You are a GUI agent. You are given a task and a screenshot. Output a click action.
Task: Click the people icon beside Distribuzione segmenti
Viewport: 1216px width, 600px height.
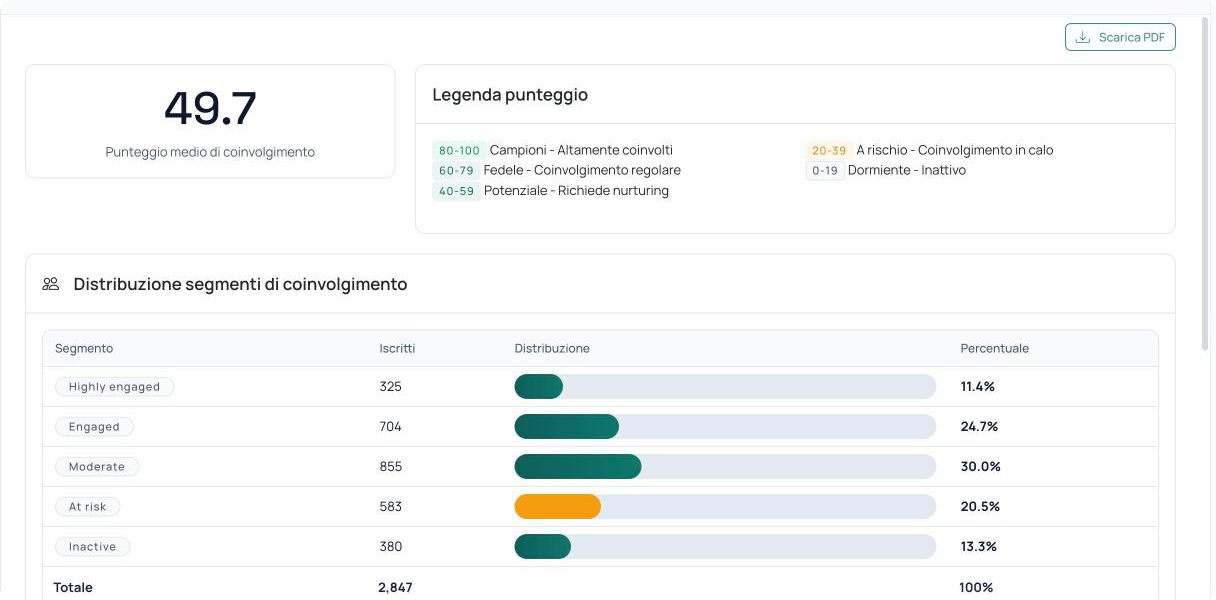click(51, 284)
